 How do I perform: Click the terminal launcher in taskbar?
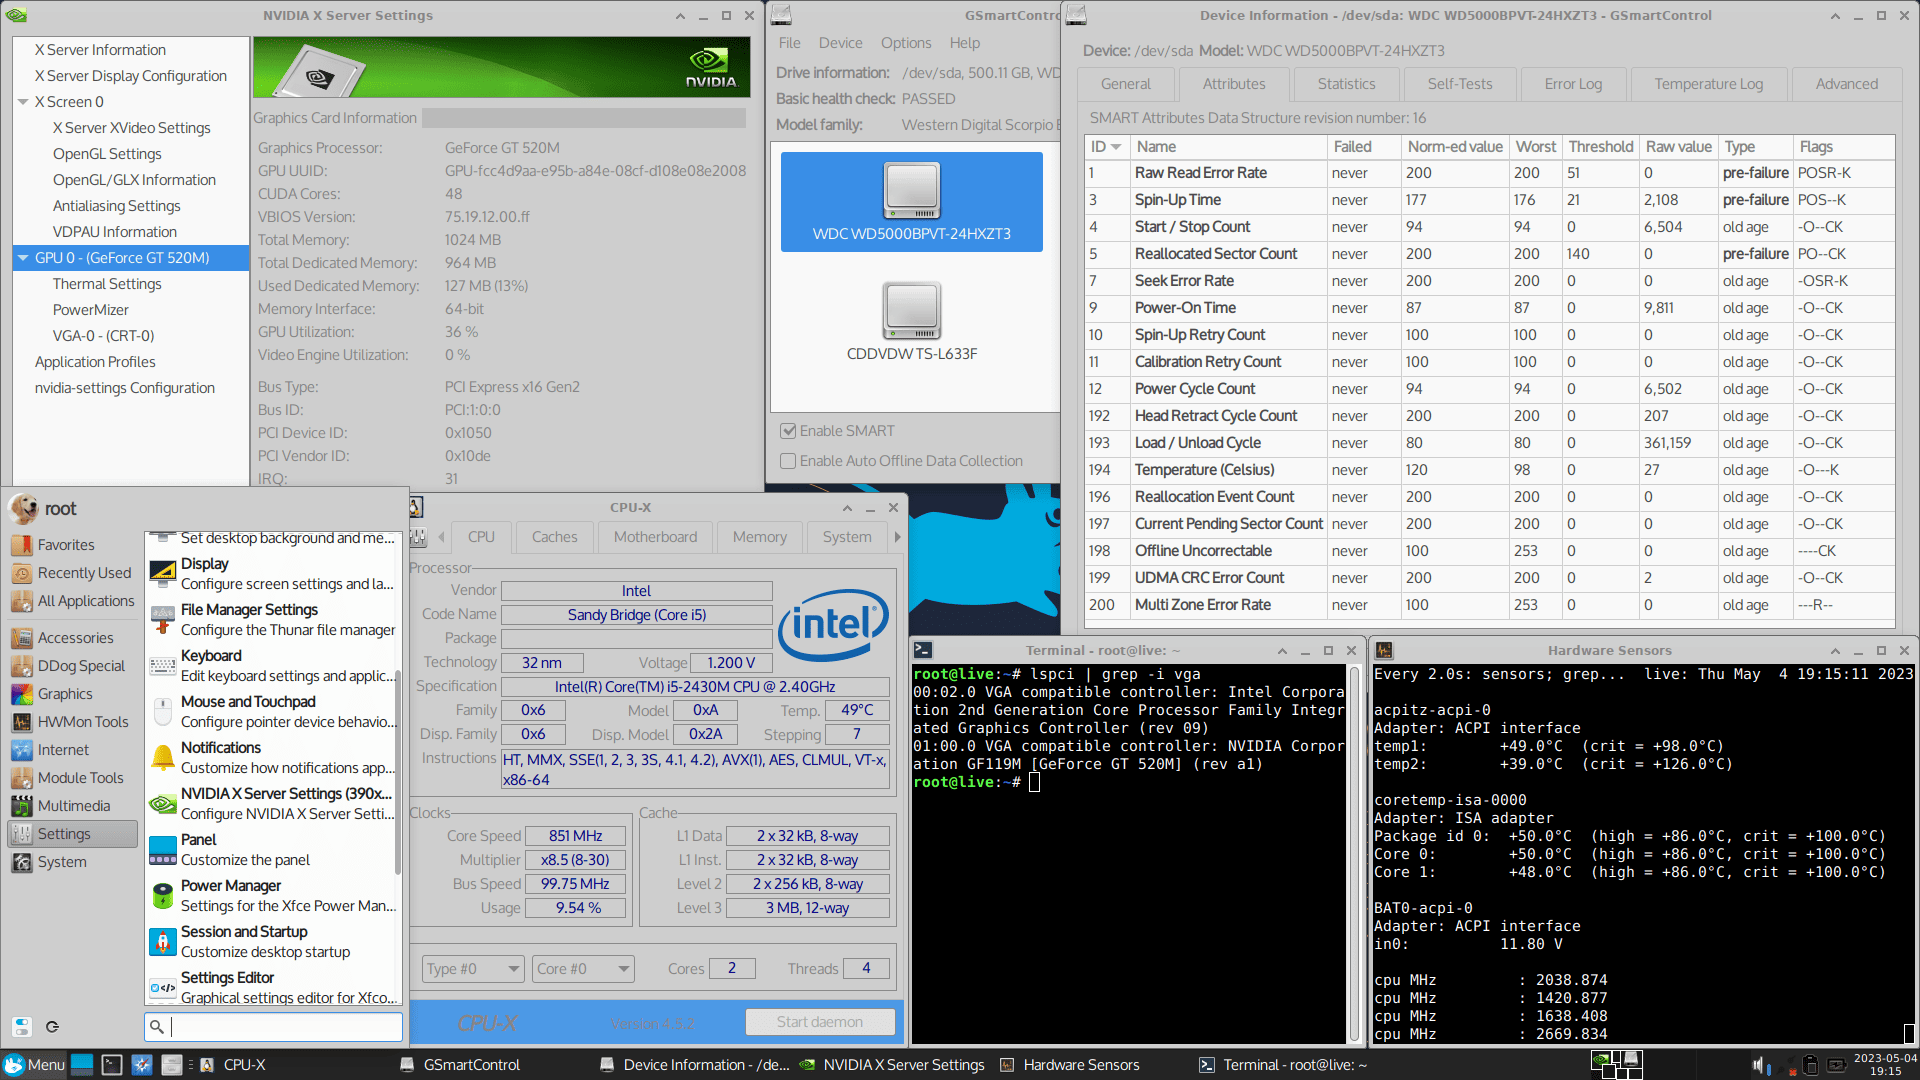coord(112,1065)
